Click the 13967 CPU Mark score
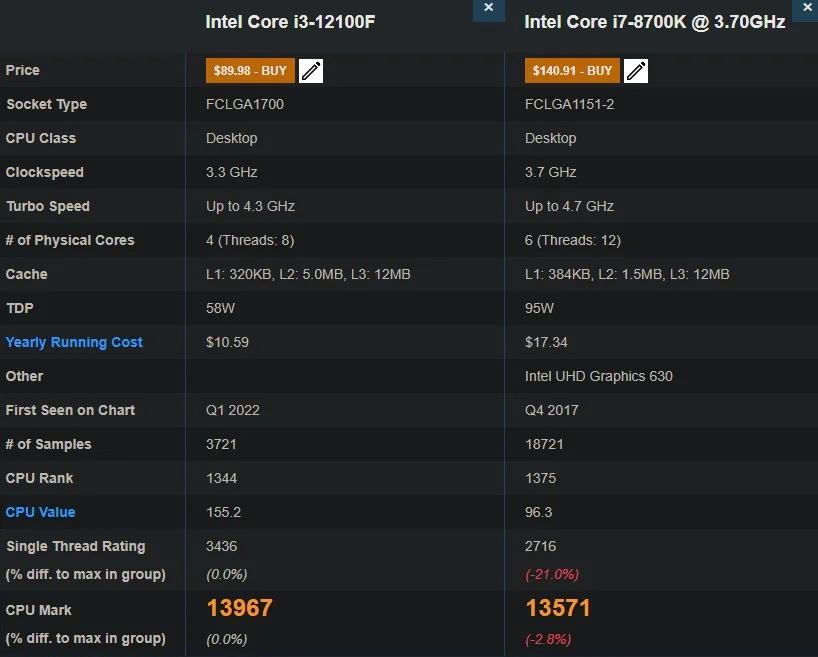 239,608
